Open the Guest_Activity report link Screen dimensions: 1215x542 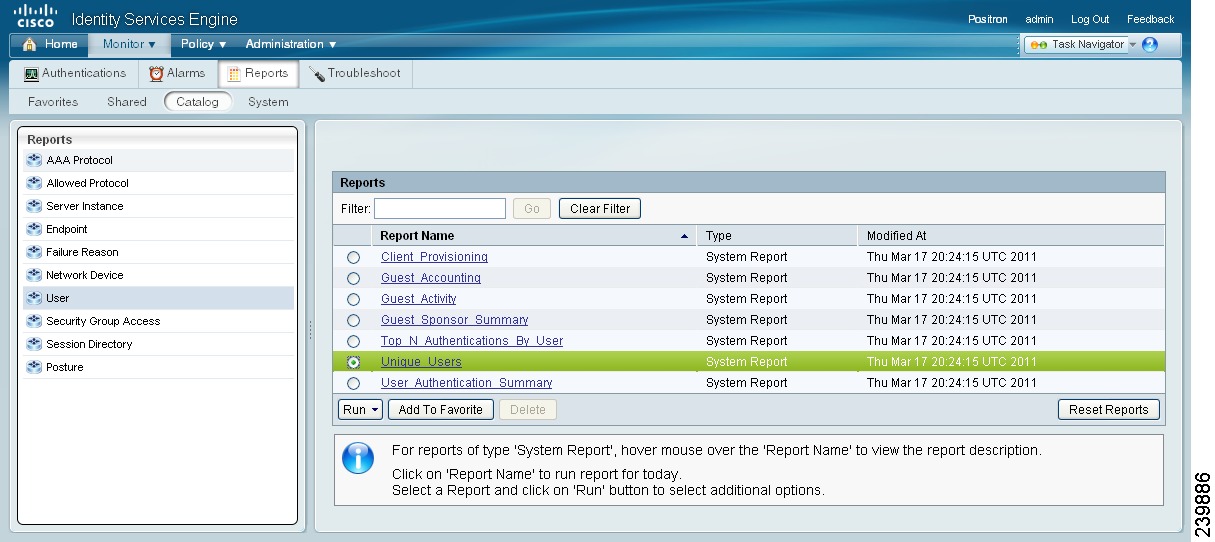coord(418,299)
